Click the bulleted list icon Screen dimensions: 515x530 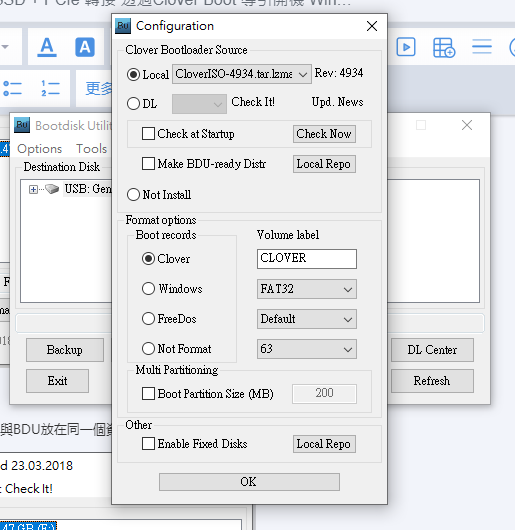tap(12, 89)
